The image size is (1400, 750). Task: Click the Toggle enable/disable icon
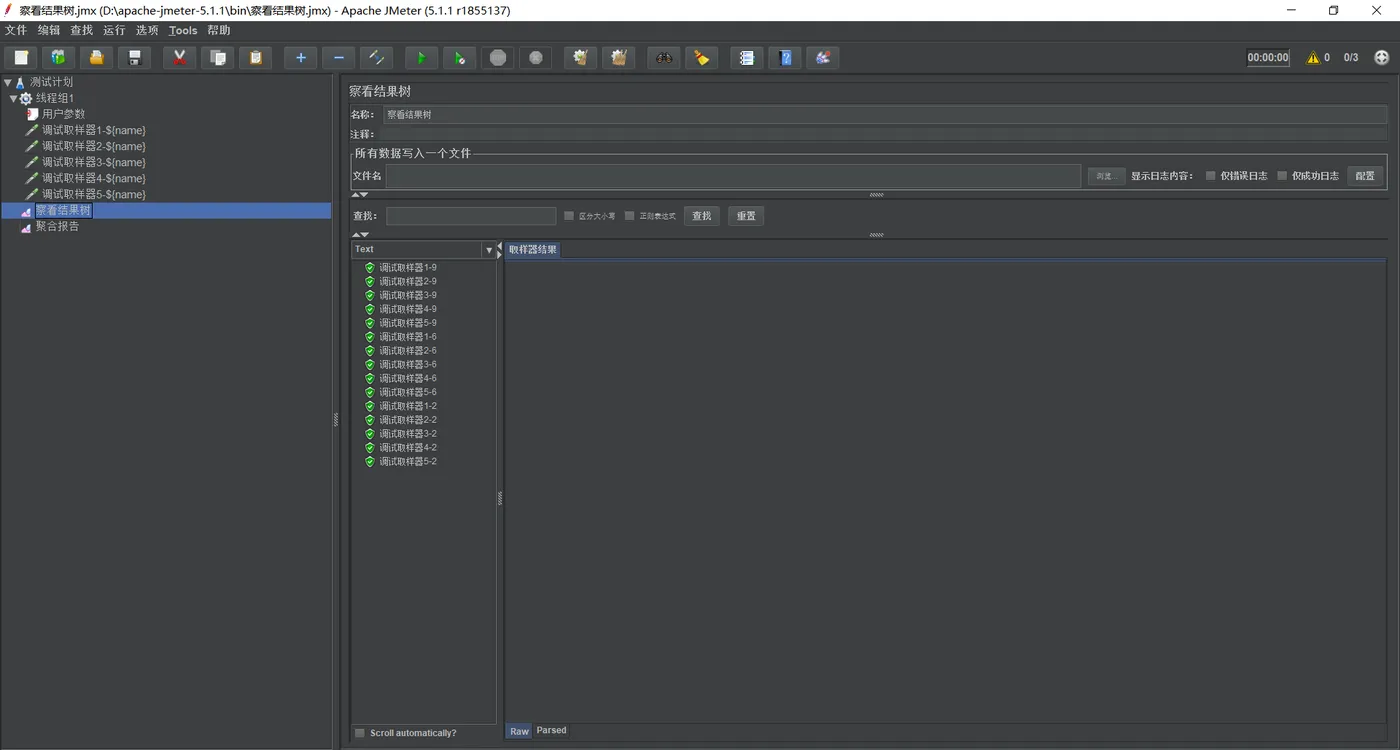pyautogui.click(x=376, y=58)
